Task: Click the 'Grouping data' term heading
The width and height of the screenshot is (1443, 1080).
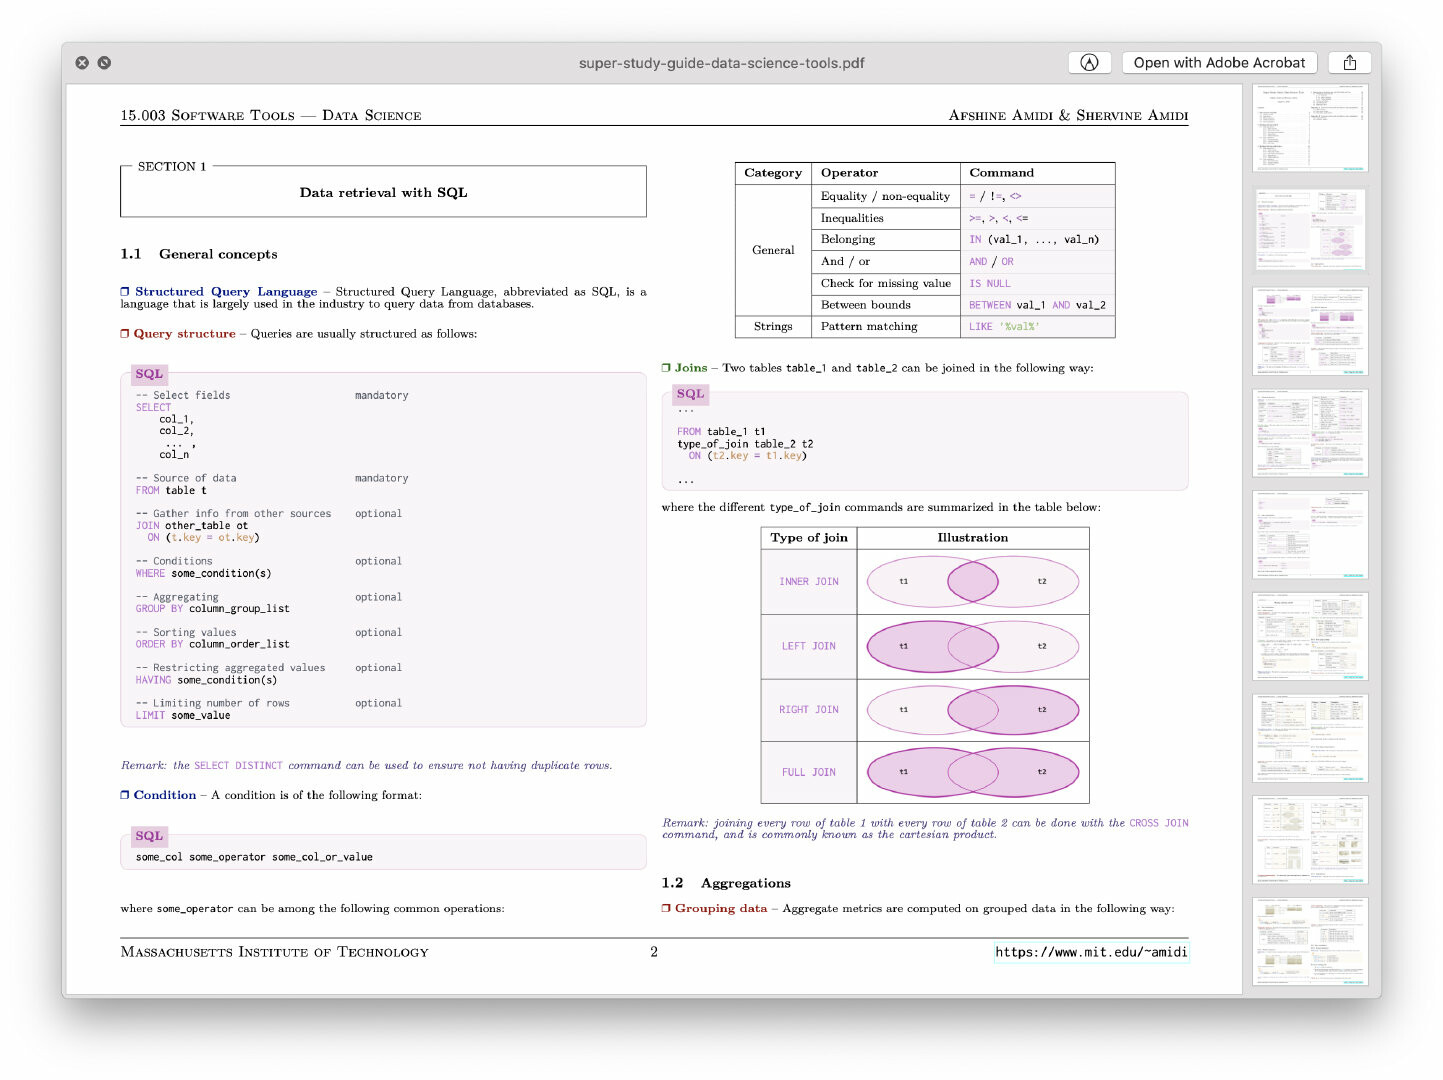Action: pos(721,908)
